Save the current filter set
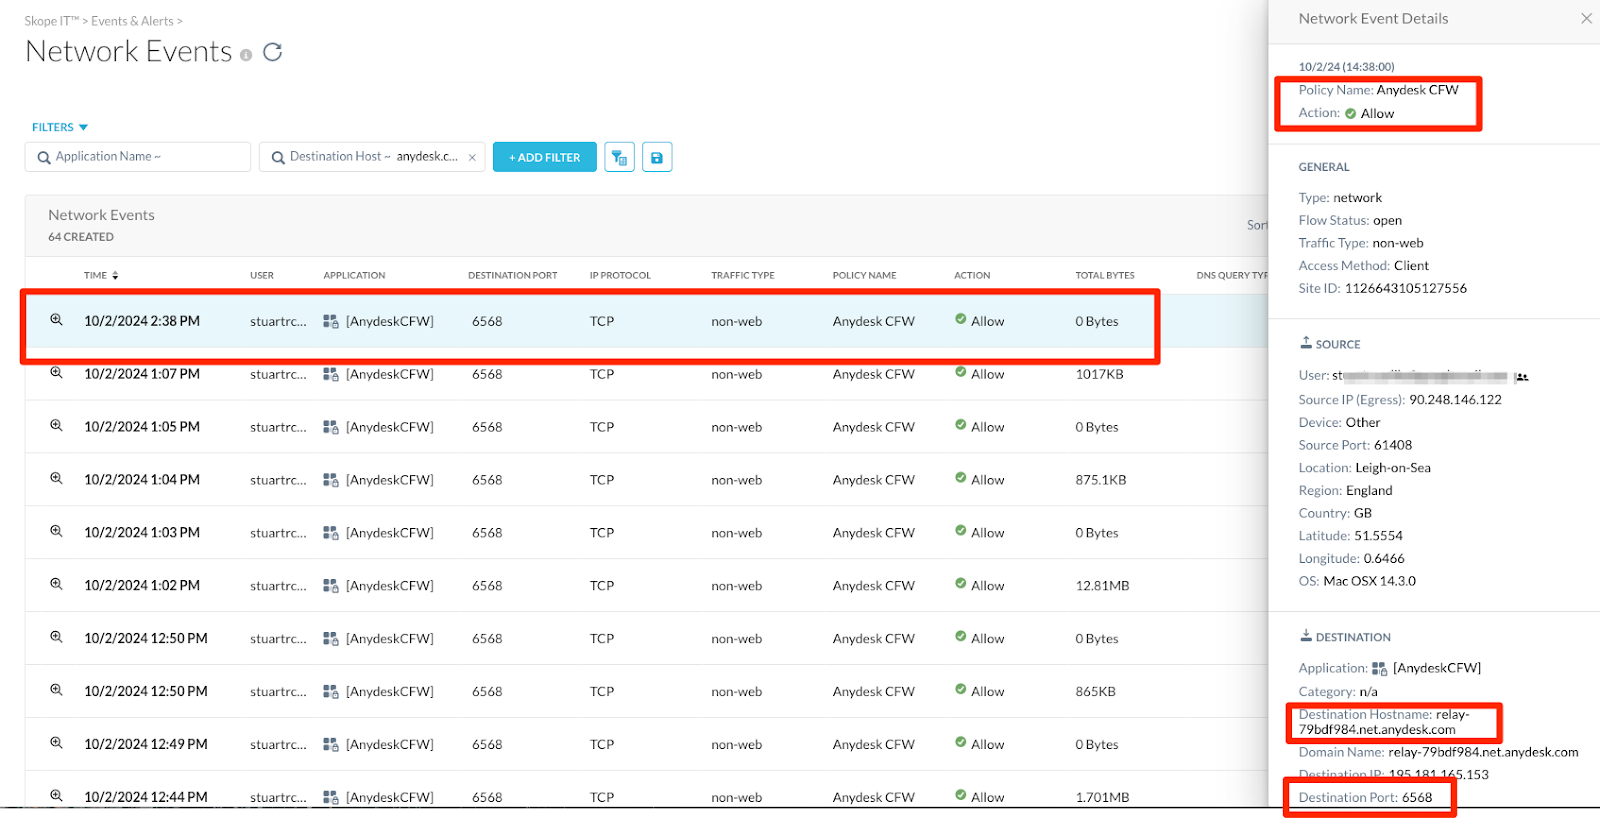This screenshot has height=818, width=1600. point(657,157)
